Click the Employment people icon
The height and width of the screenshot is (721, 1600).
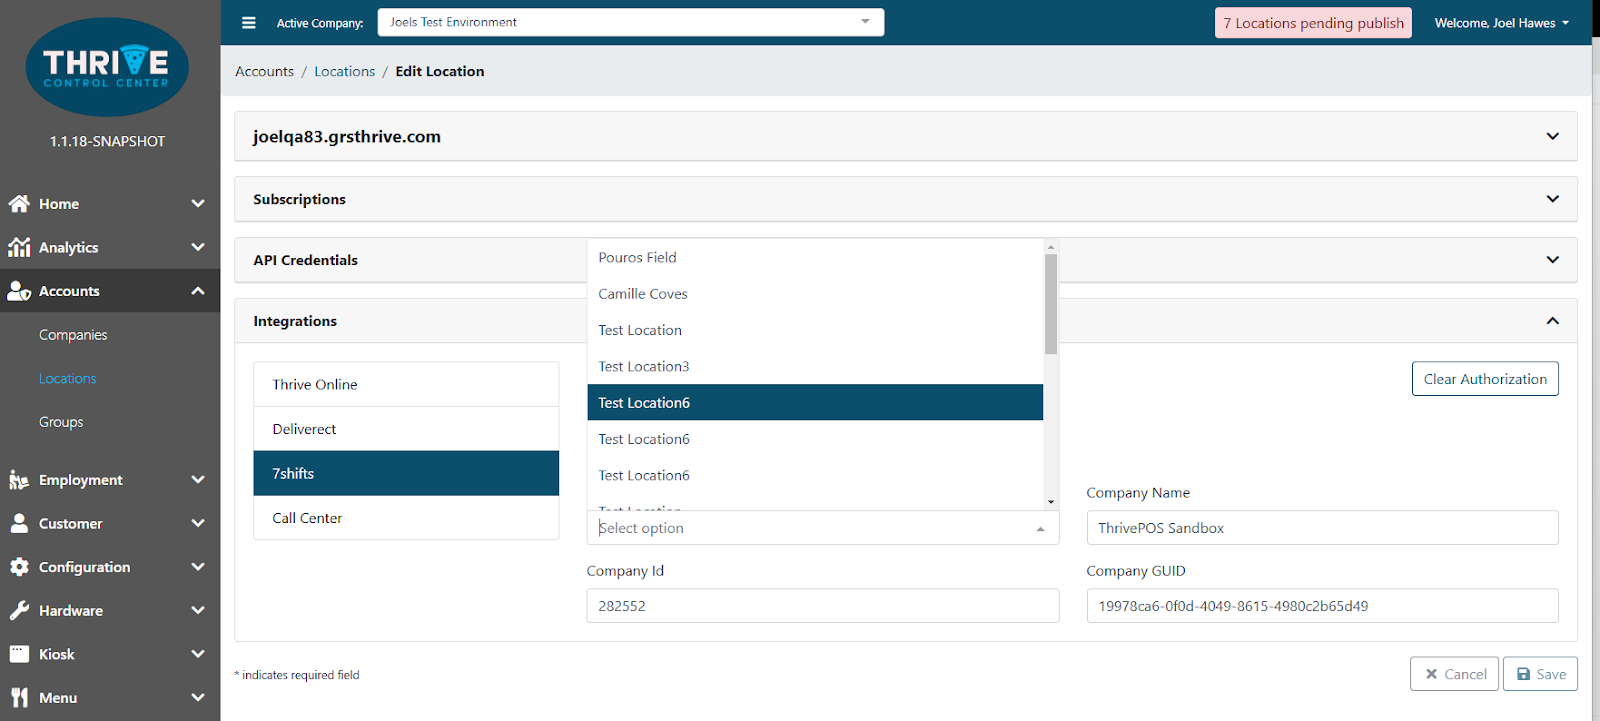[19, 480]
